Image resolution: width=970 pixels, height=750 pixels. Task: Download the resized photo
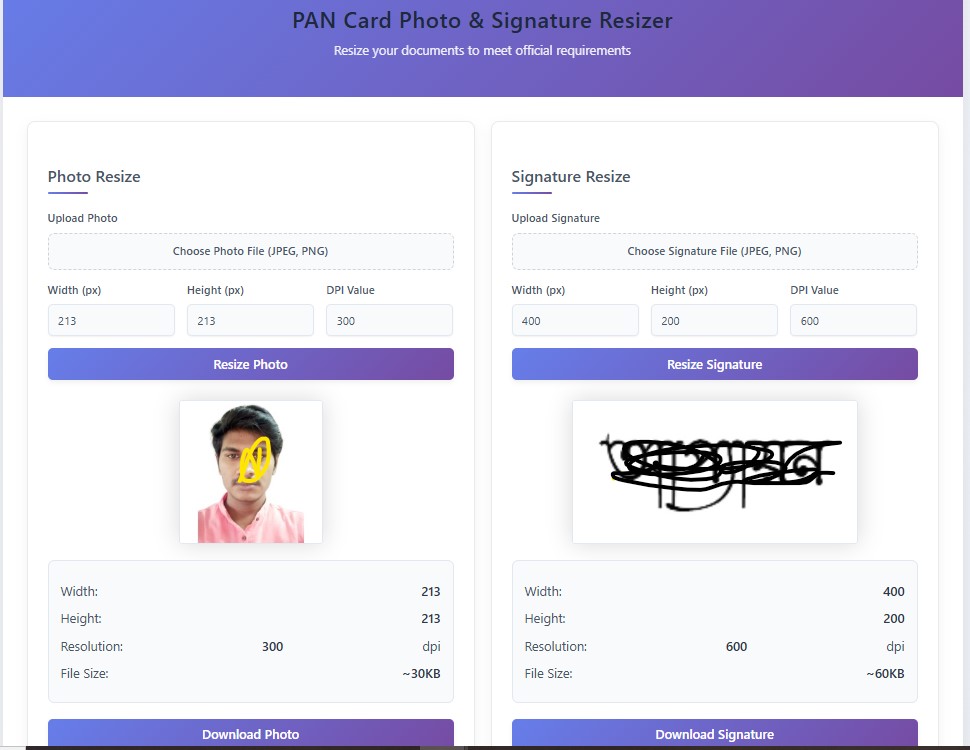click(x=250, y=734)
